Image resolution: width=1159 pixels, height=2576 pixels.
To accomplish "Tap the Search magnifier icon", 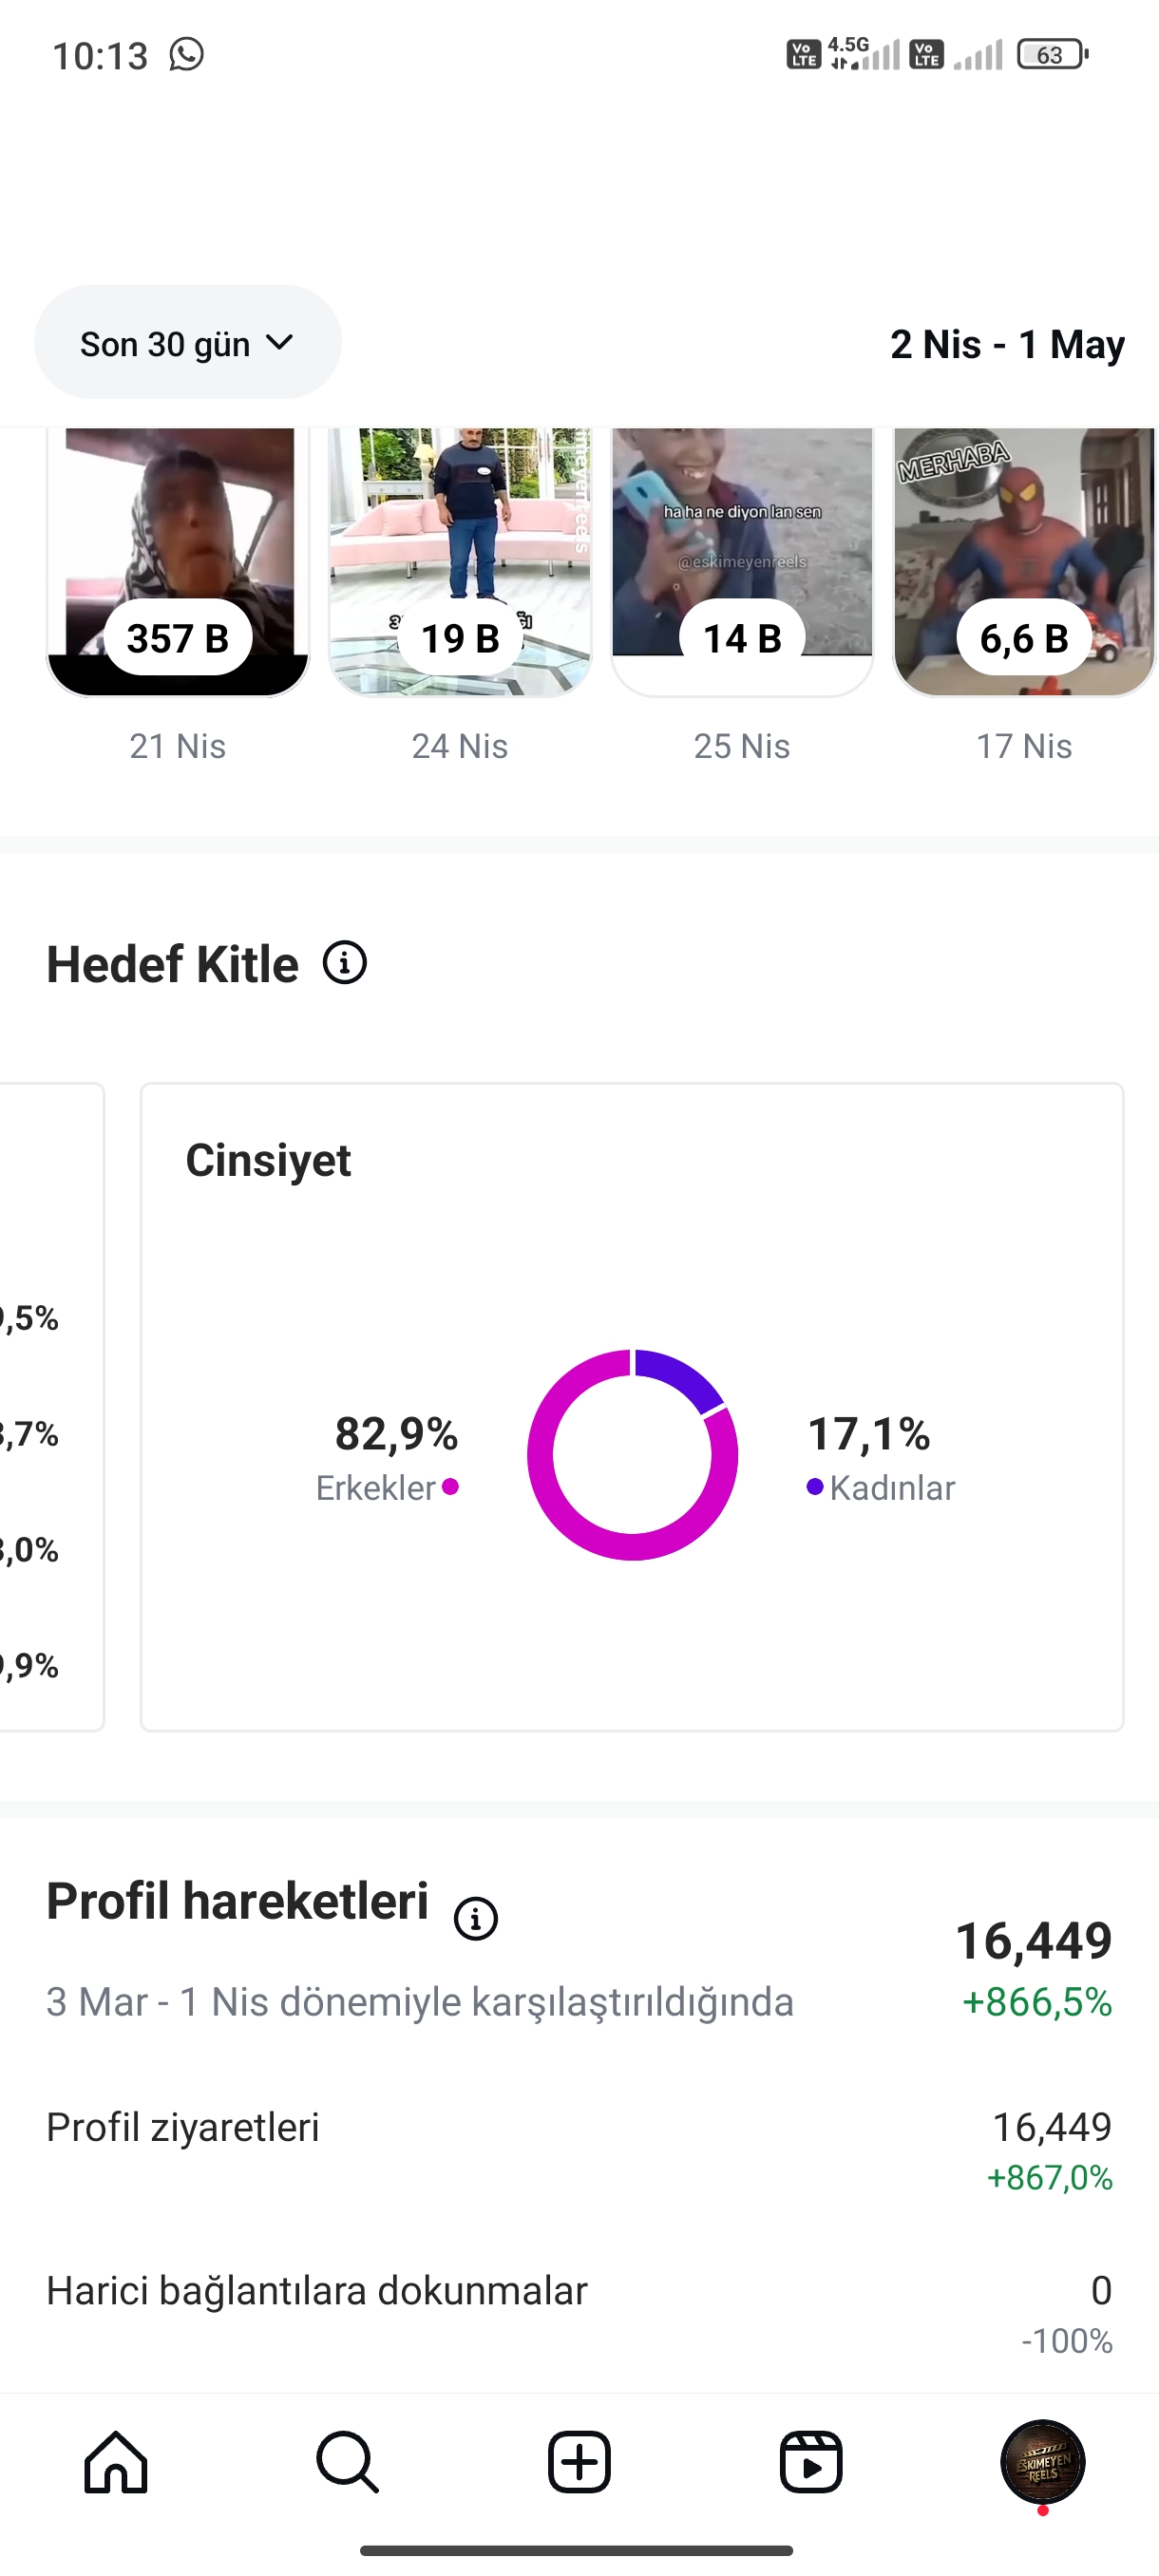I will click(347, 2461).
